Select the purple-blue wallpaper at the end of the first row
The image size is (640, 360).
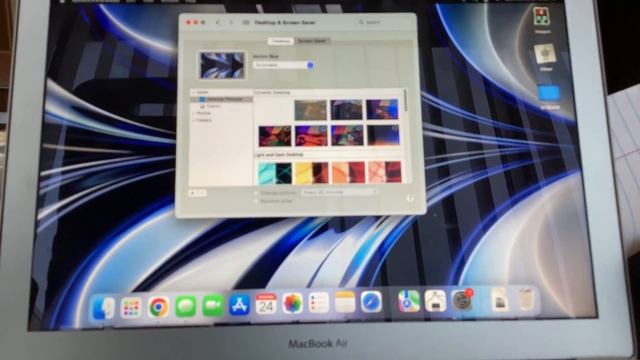point(382,109)
